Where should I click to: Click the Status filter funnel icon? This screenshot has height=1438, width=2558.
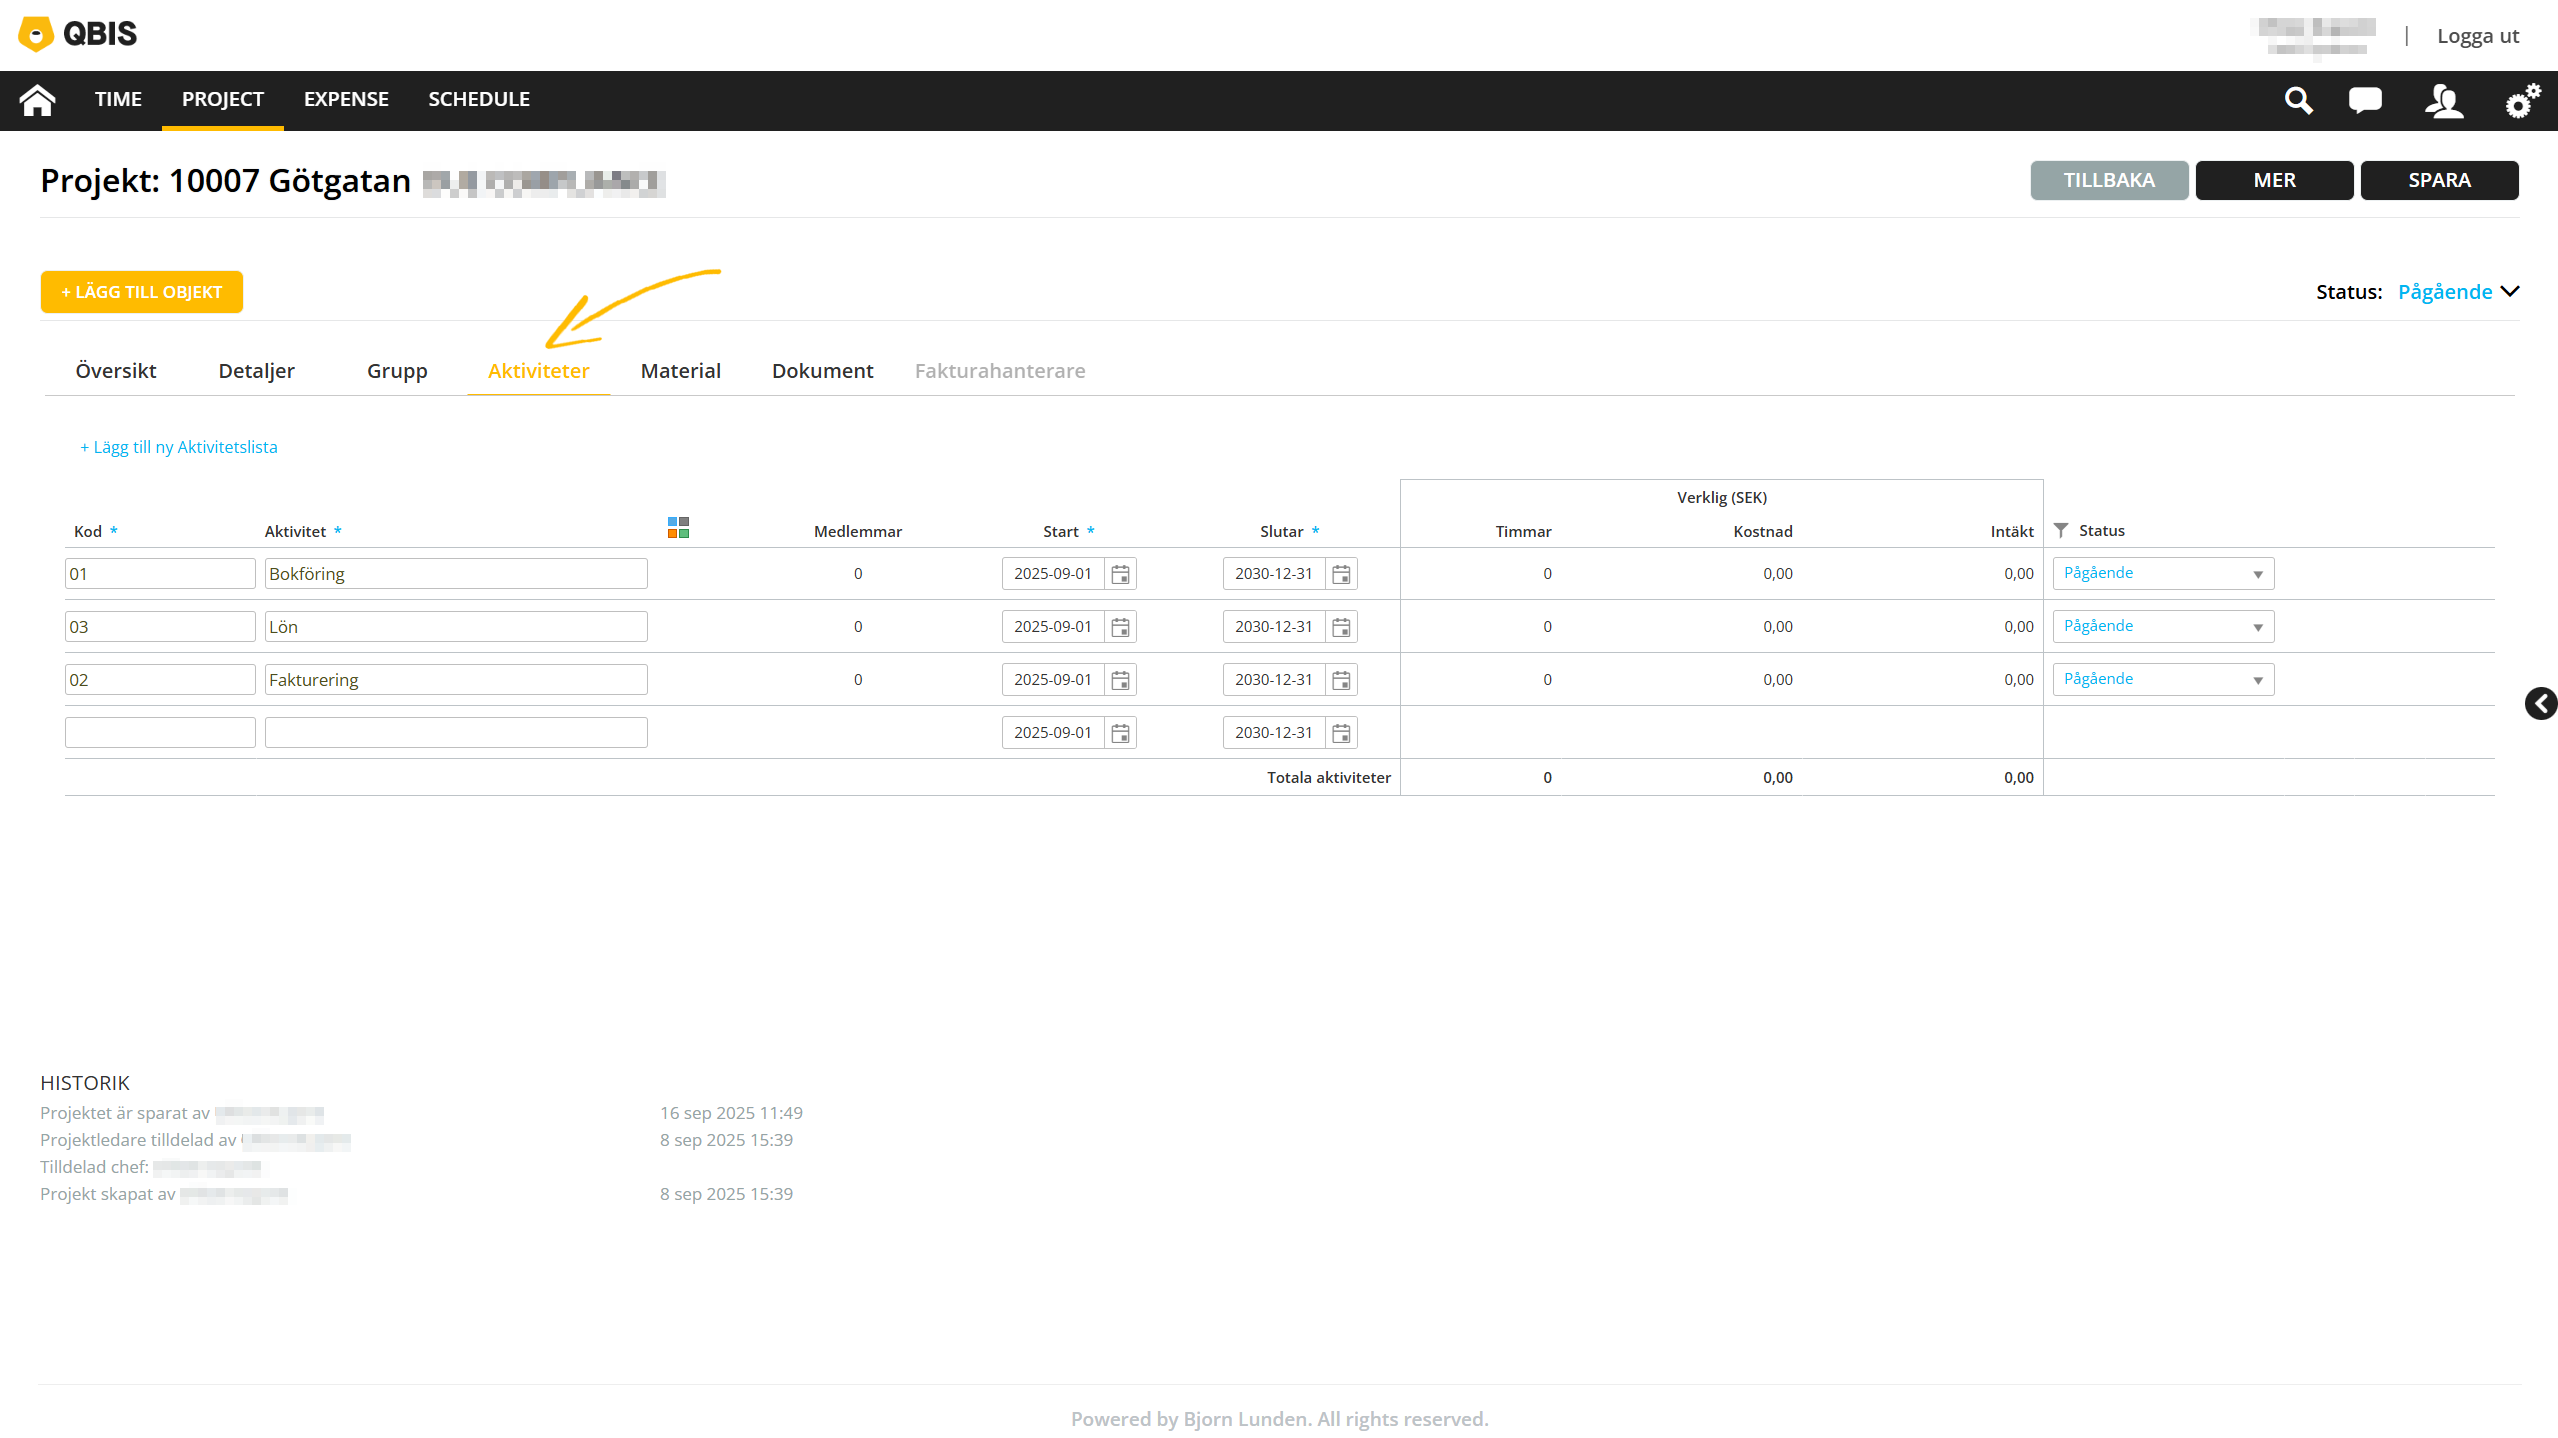click(x=2060, y=530)
